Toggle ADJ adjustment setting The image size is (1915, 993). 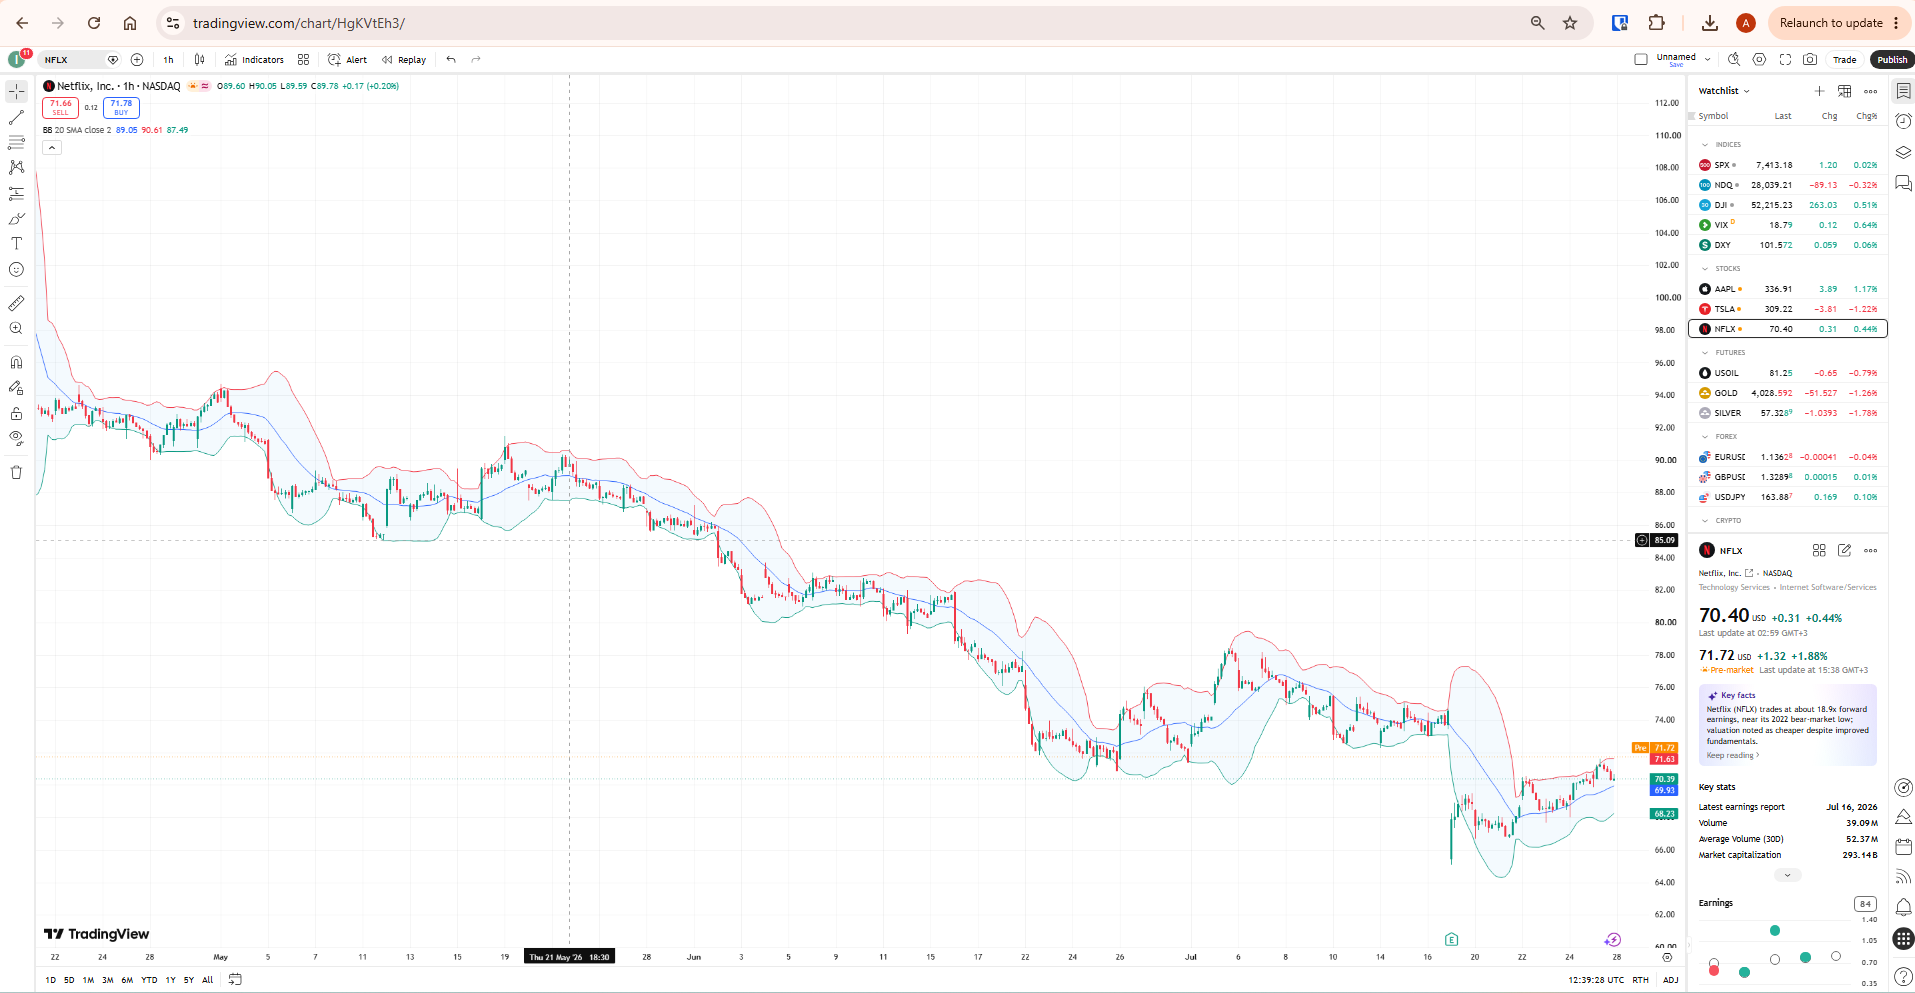point(1671,980)
